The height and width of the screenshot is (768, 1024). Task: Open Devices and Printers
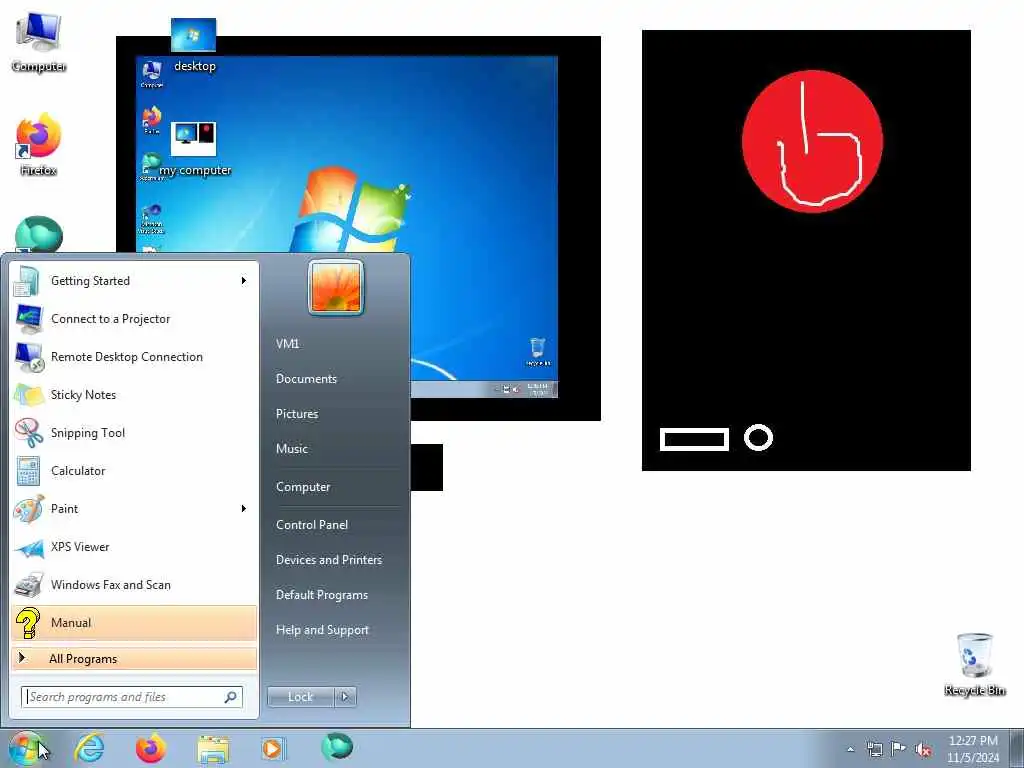click(329, 560)
